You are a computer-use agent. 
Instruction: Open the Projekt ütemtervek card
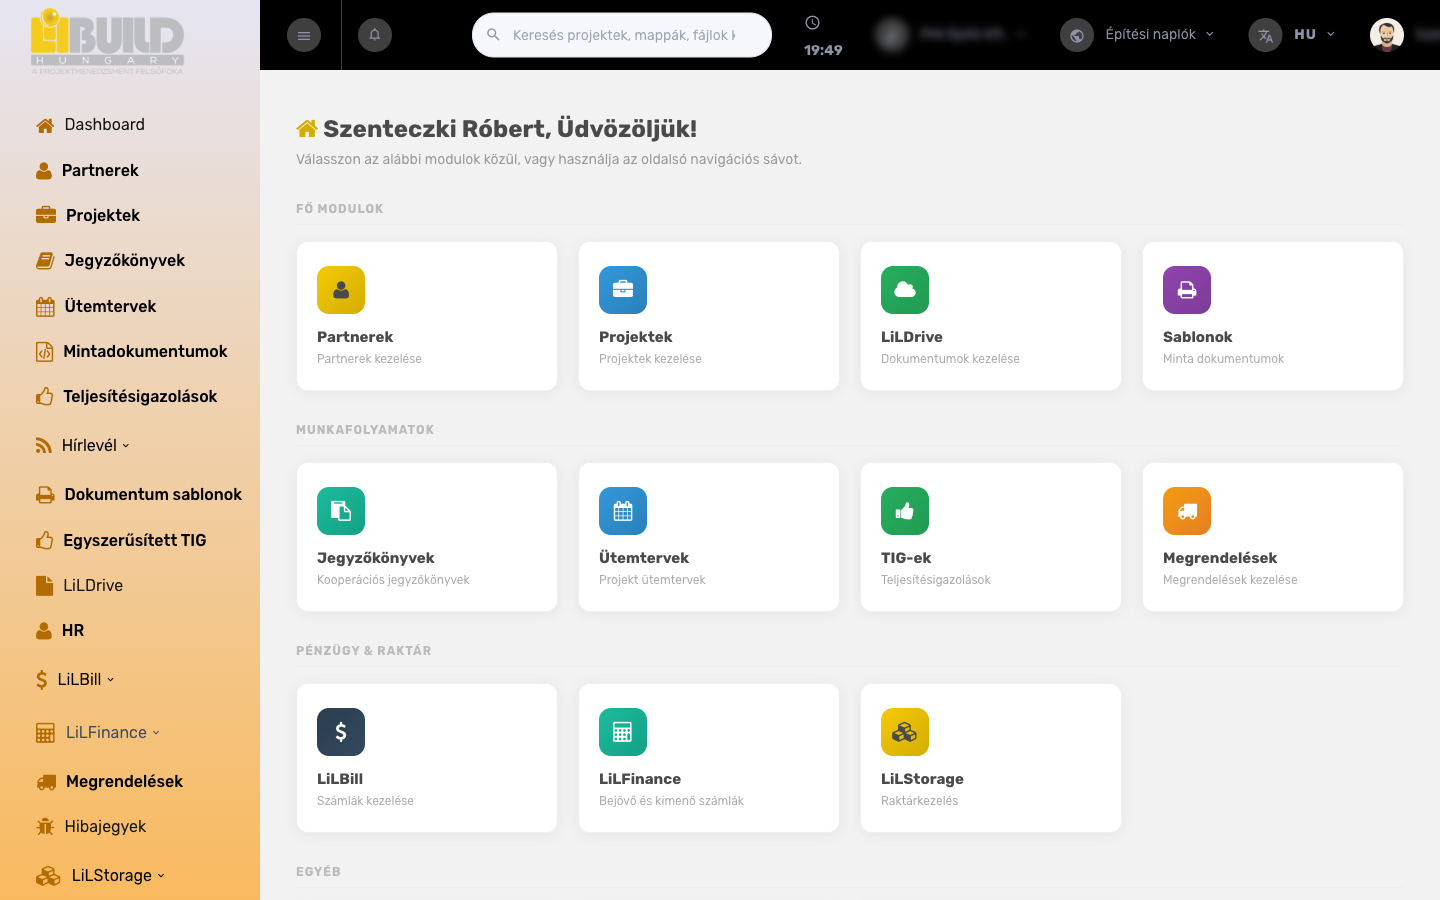tap(709, 537)
